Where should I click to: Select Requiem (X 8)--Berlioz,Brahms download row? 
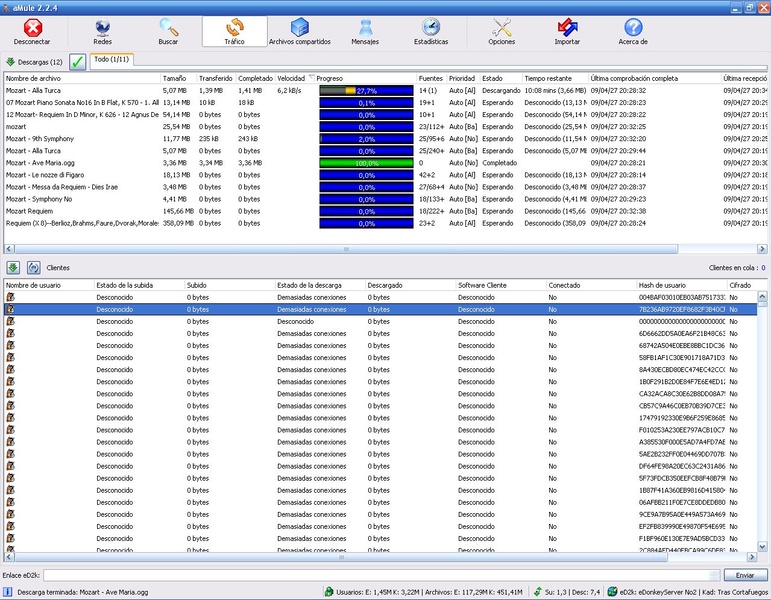[386, 223]
